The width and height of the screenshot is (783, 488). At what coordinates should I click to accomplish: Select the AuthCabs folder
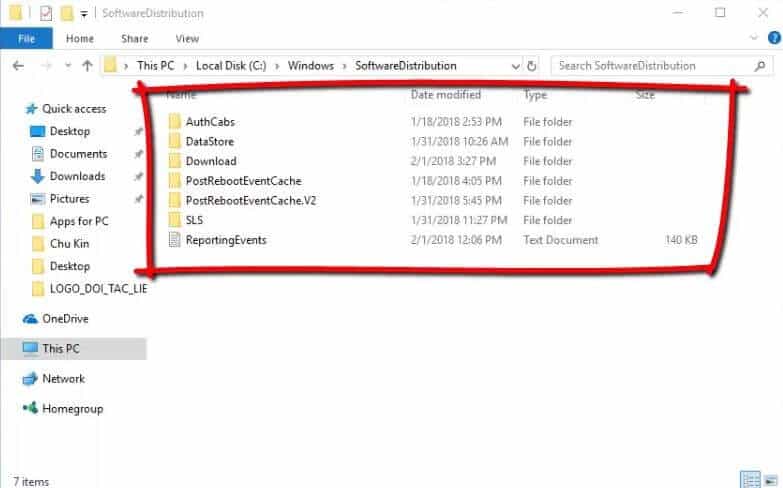210,121
